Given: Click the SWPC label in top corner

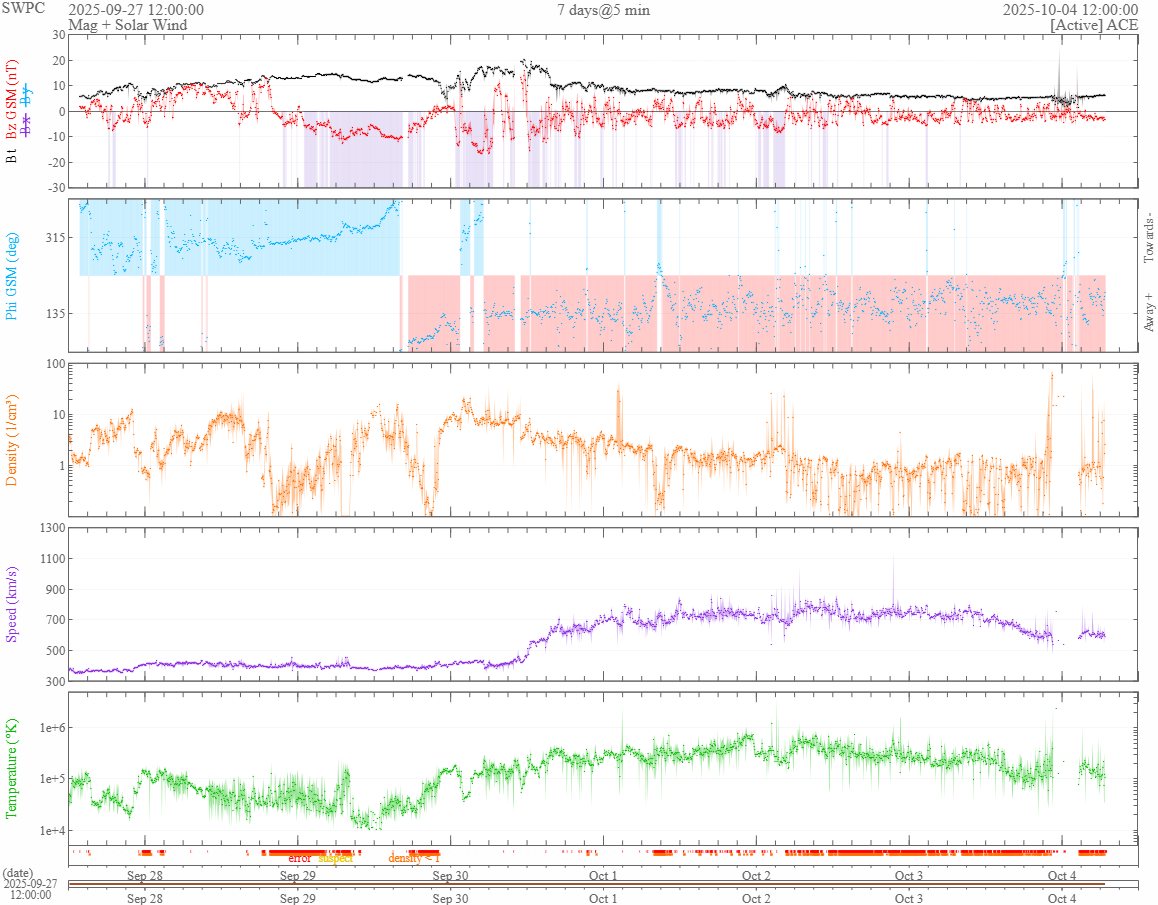Looking at the screenshot, I should (x=24, y=8).
